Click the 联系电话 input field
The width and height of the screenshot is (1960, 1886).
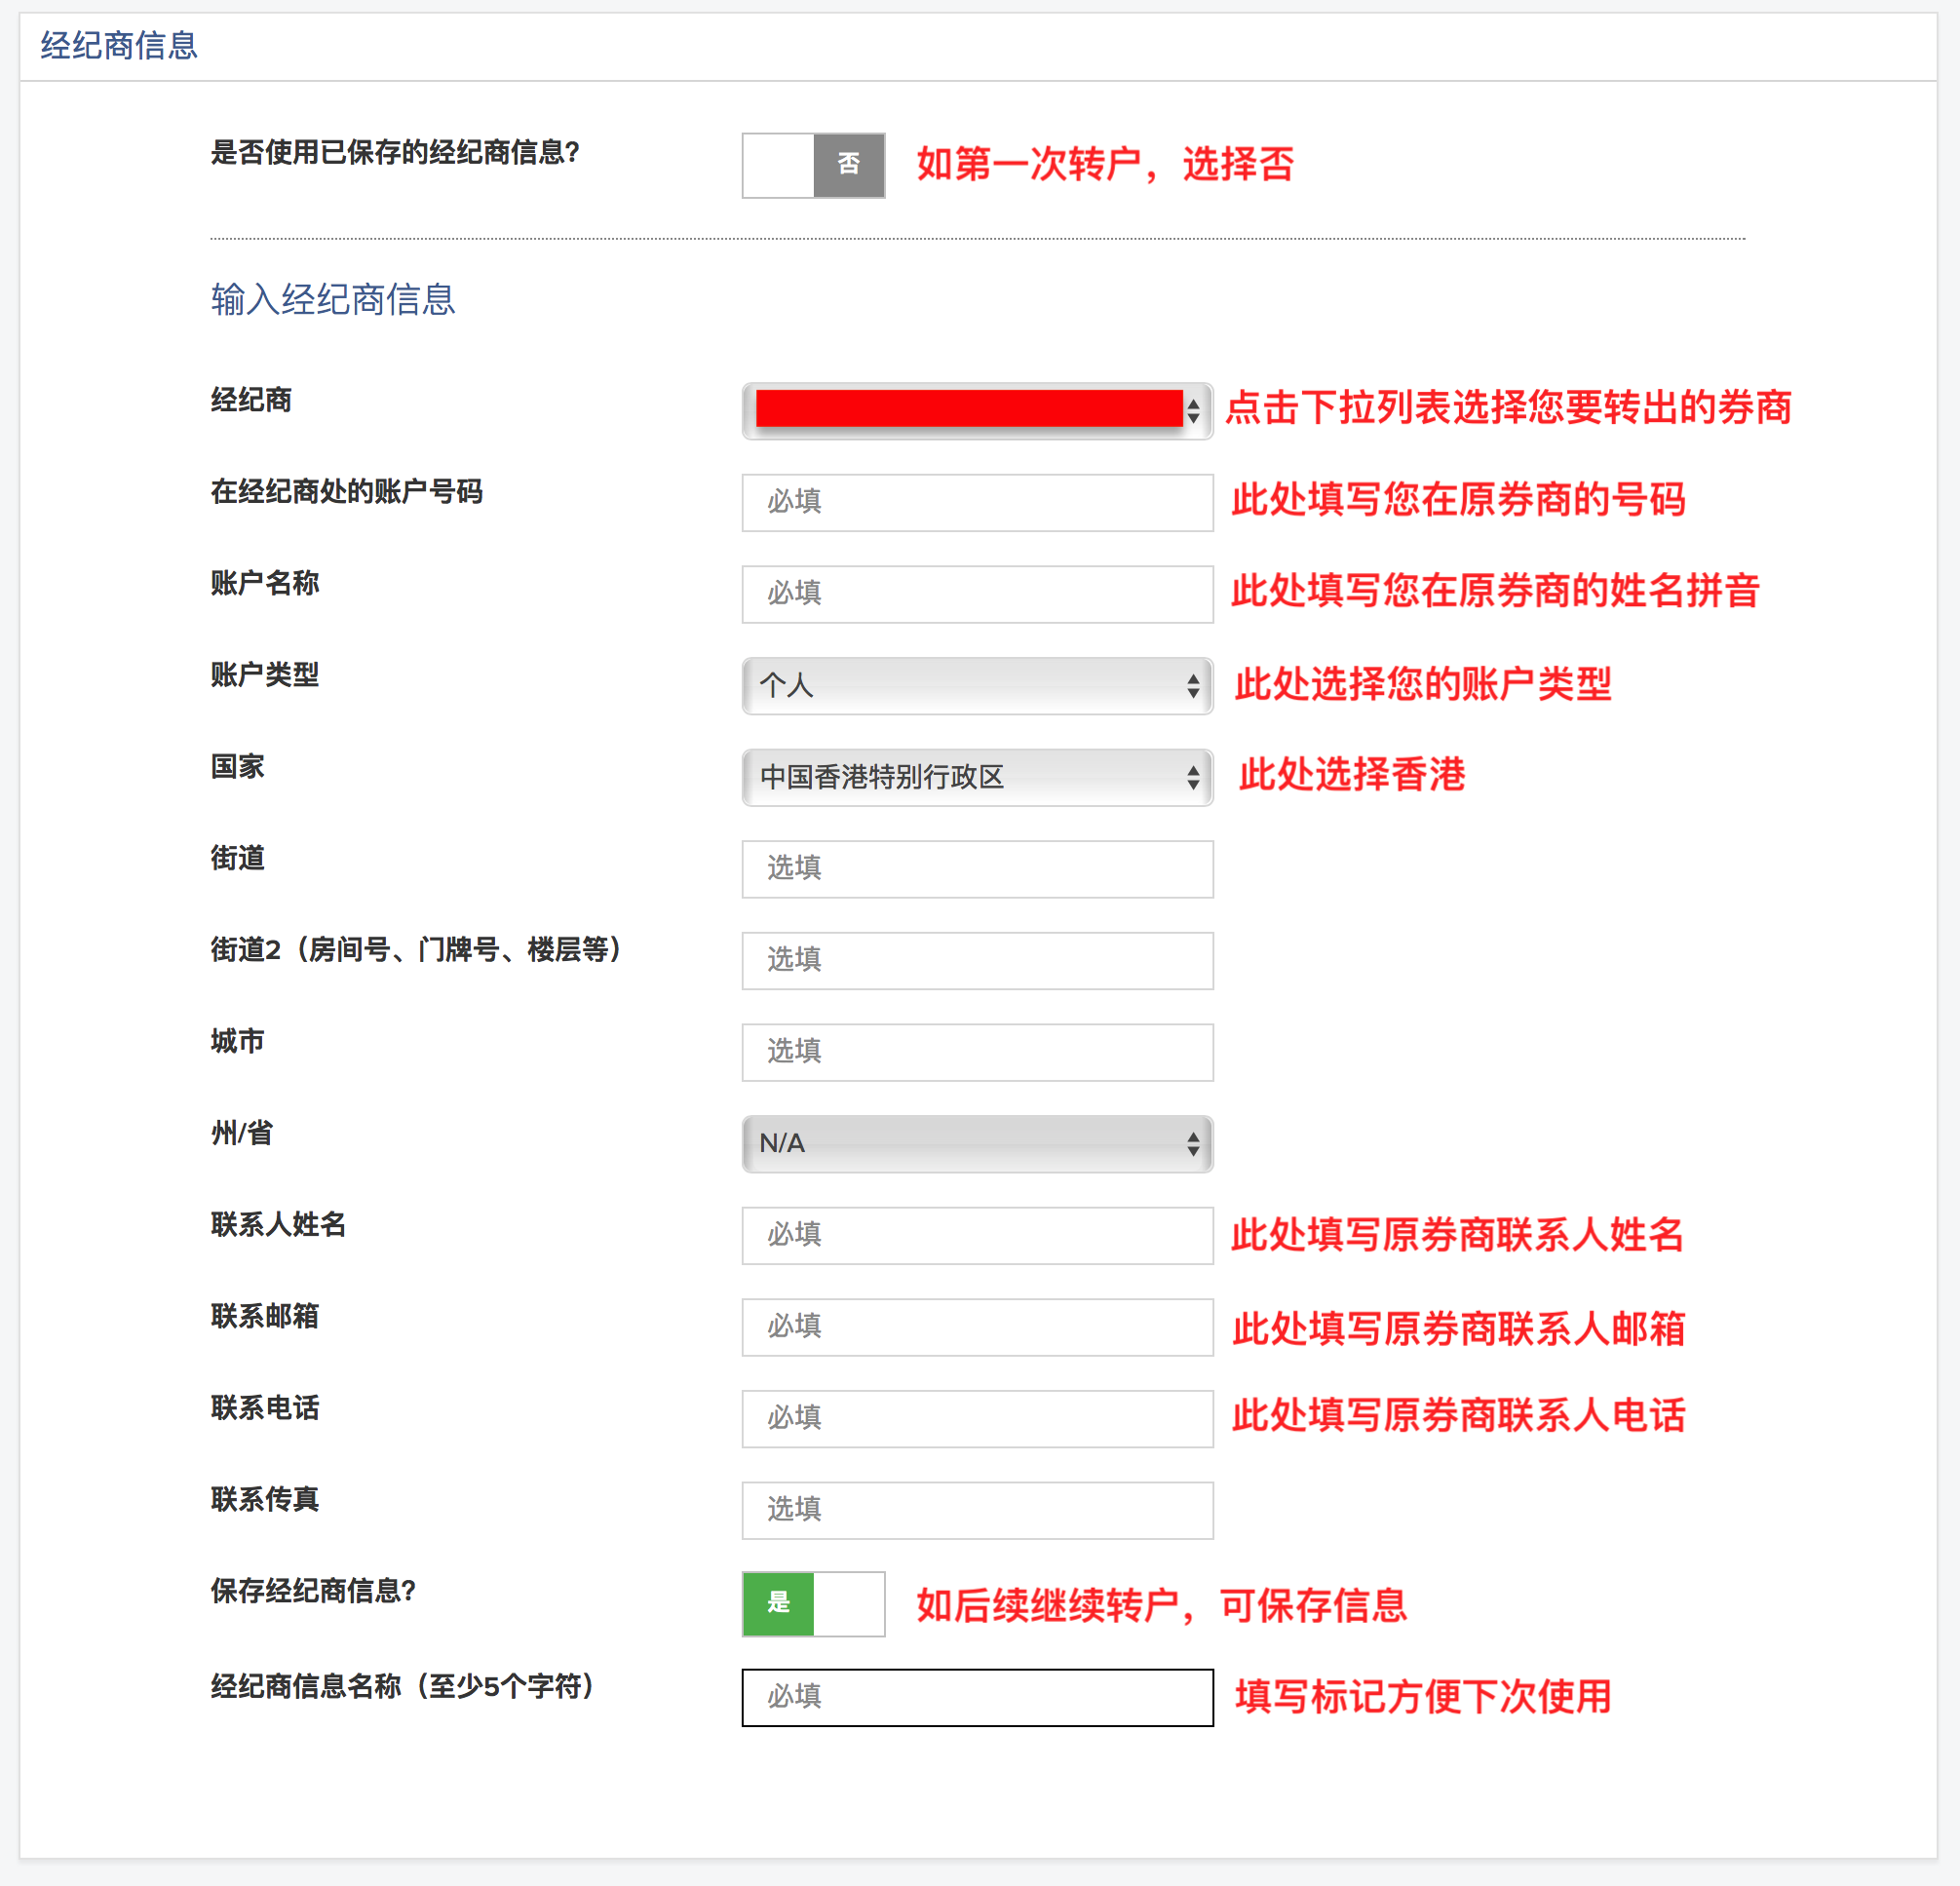977,1418
